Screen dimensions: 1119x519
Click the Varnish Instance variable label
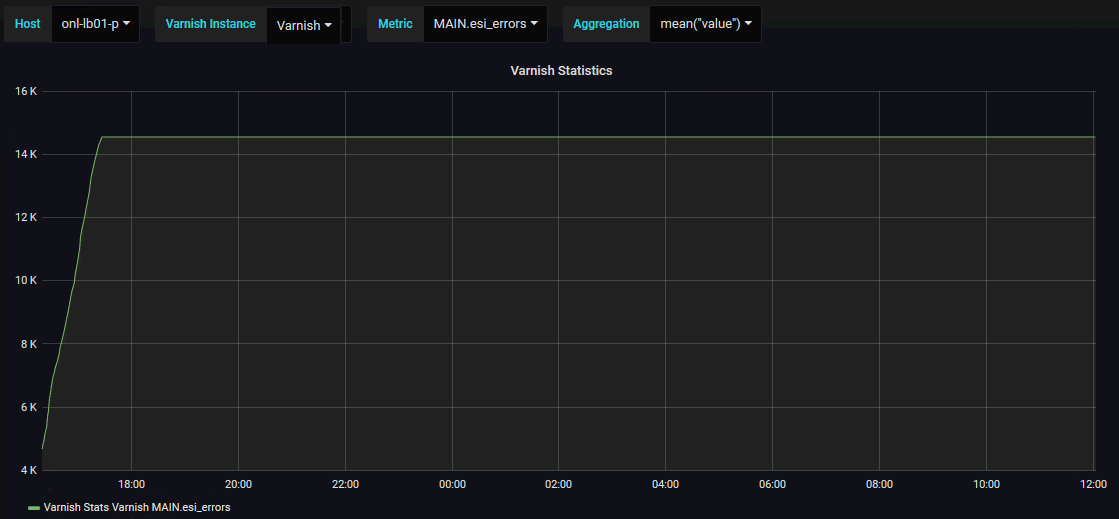point(211,24)
